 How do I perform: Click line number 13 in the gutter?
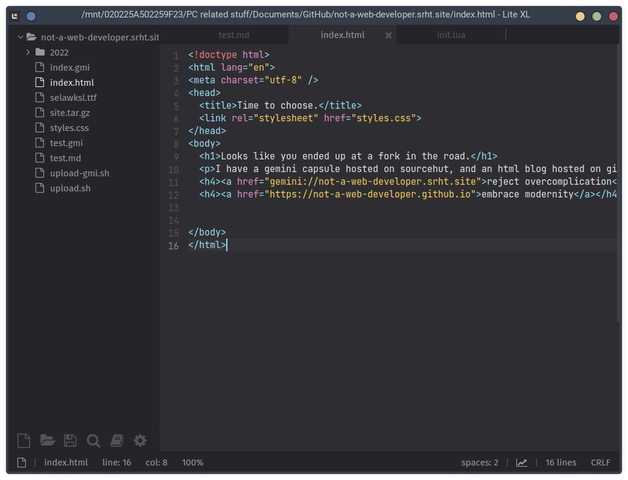point(173,208)
